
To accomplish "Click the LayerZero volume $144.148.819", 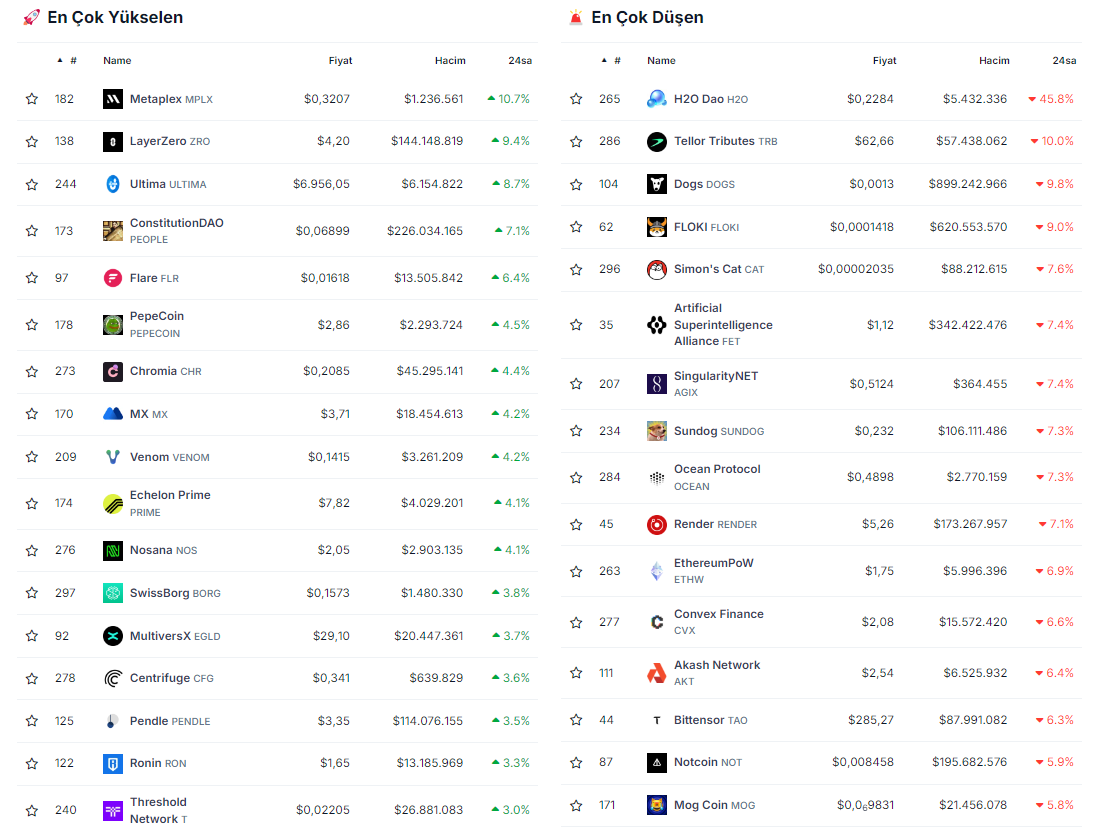I will (x=427, y=142).
